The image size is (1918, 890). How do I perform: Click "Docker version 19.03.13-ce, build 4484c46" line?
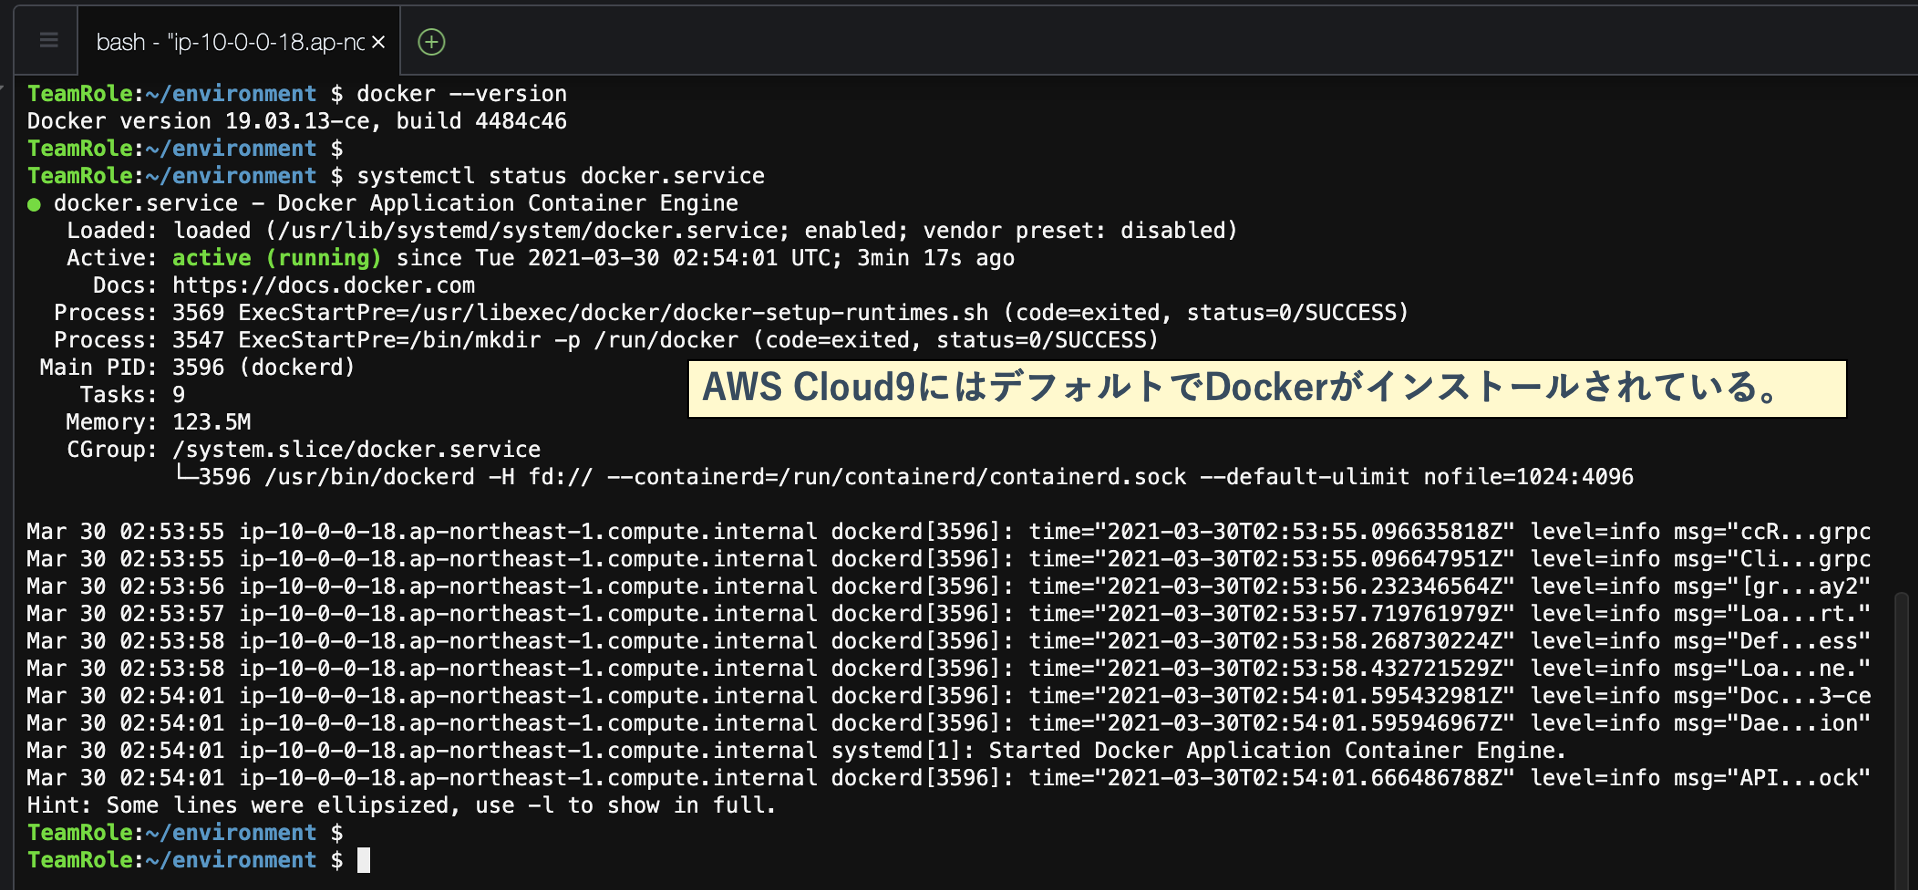click(297, 121)
